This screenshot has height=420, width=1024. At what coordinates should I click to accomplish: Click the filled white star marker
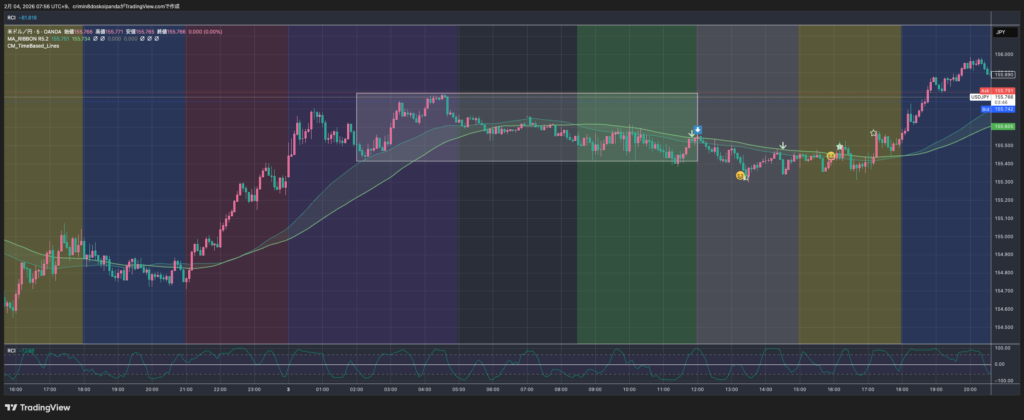(840, 147)
